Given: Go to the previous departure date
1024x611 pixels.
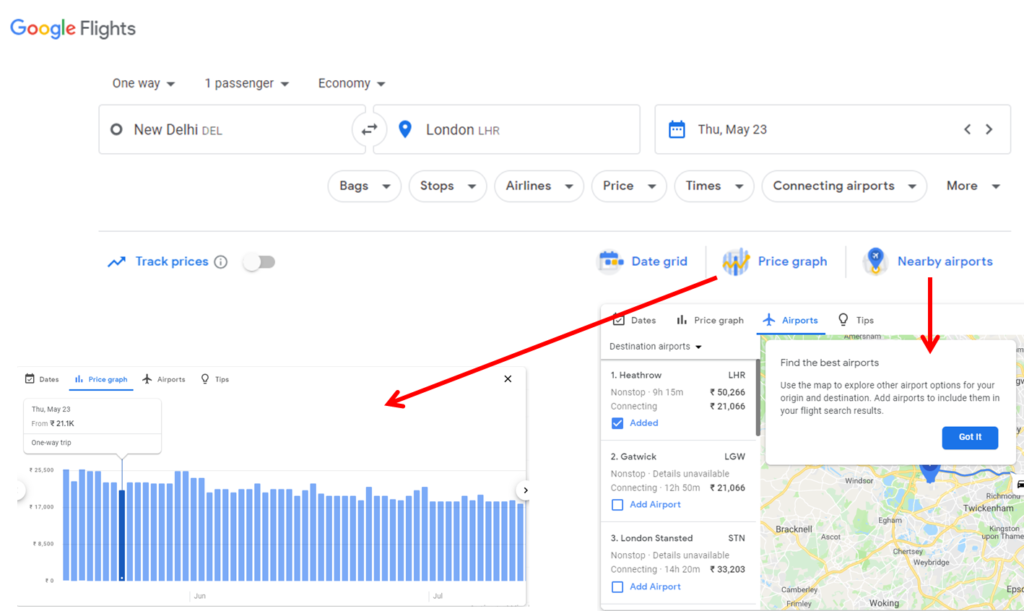Looking at the screenshot, I should (967, 129).
